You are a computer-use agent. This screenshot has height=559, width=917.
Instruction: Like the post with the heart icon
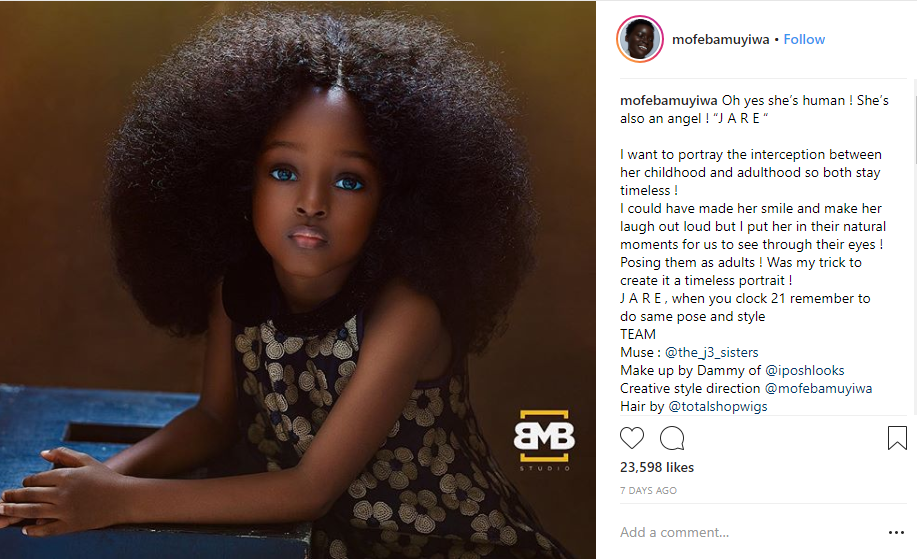632,438
